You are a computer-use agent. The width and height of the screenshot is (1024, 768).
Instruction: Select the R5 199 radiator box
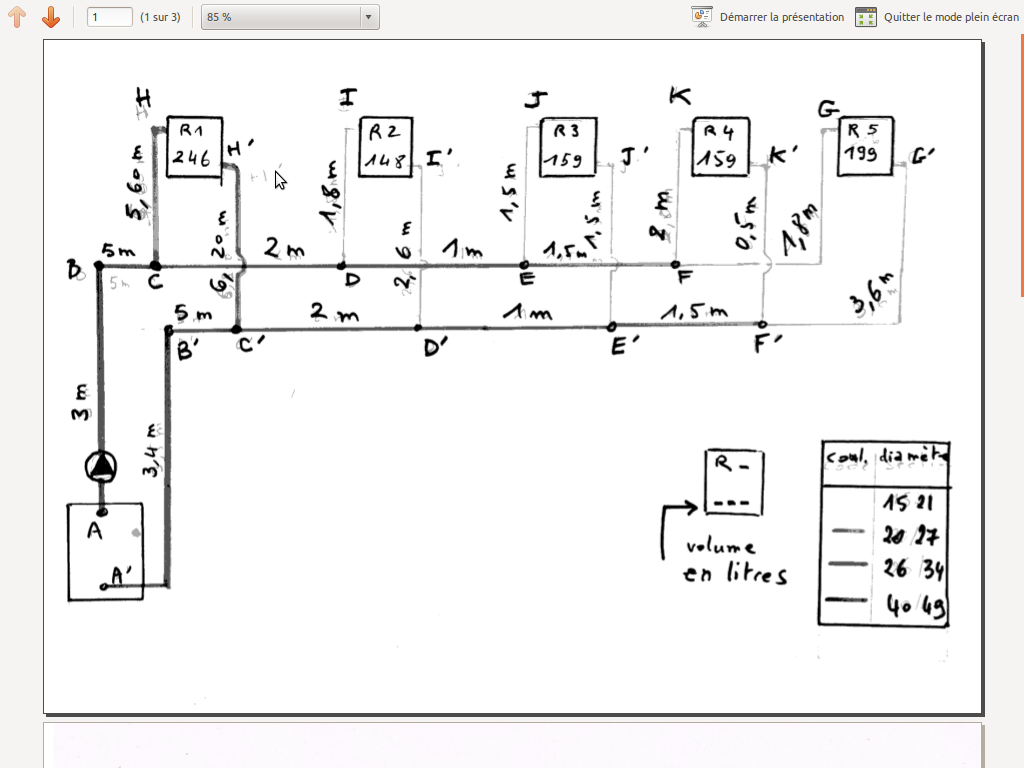pos(865,146)
